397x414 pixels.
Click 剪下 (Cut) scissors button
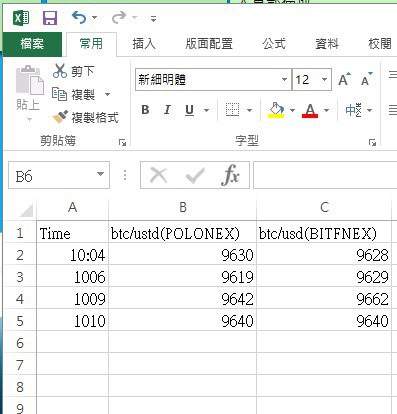point(74,71)
